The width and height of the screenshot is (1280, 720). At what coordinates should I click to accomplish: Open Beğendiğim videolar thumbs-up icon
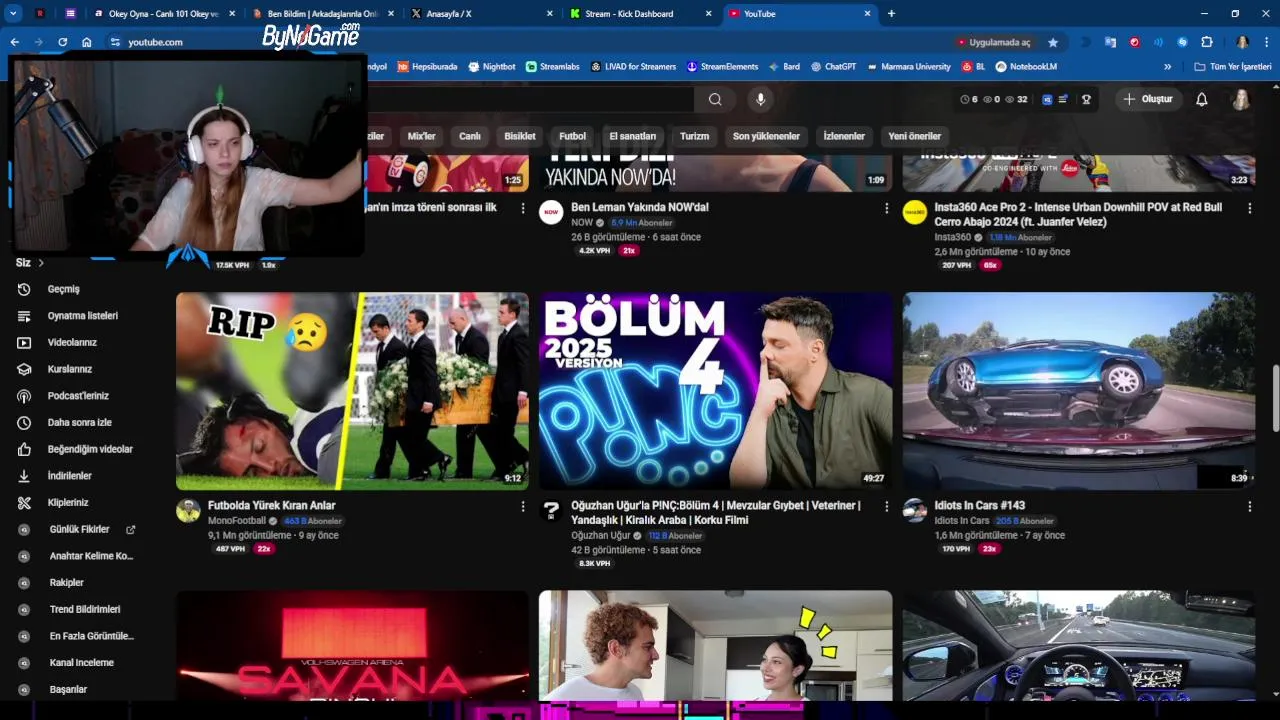[24, 449]
